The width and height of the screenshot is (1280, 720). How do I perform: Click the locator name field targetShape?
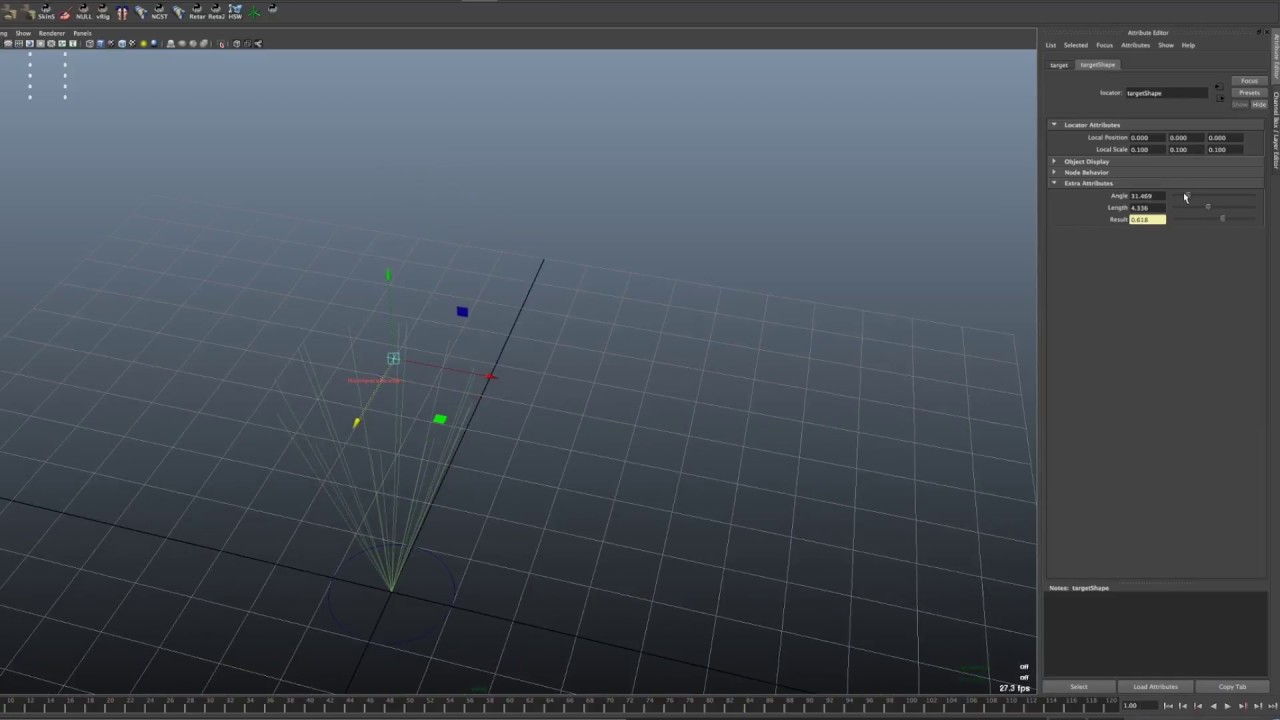pos(1166,93)
